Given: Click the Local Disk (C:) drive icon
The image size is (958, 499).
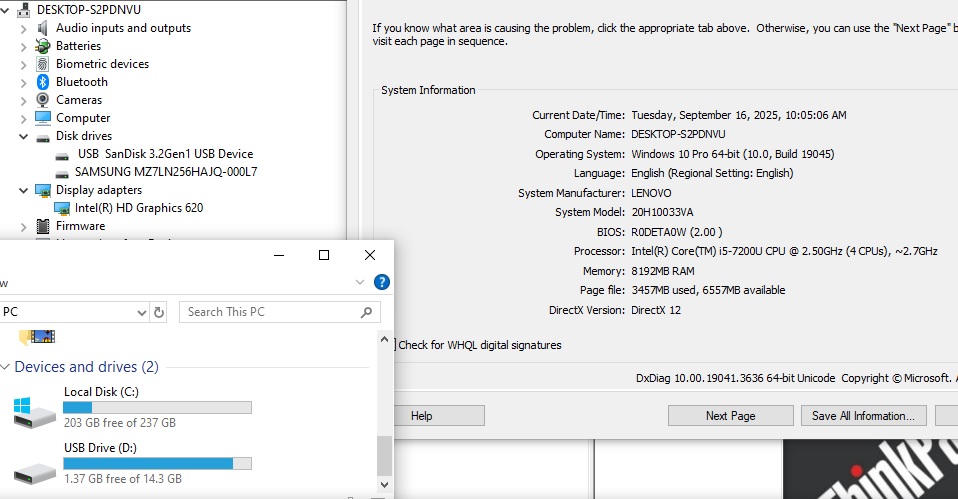Looking at the screenshot, I should pos(35,410).
